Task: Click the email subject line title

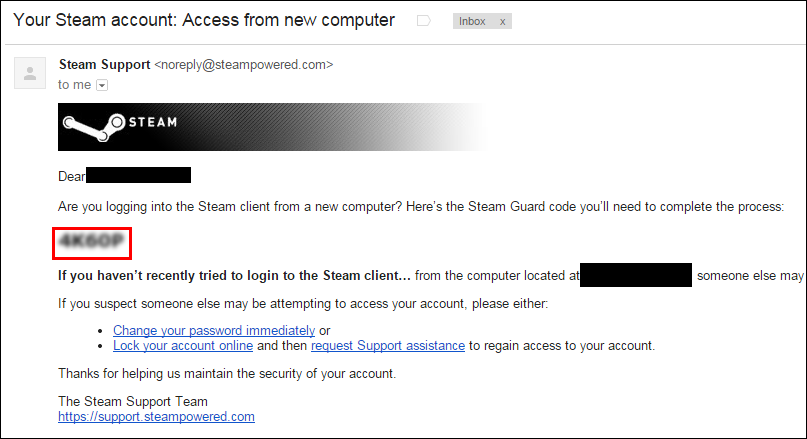Action: point(204,20)
